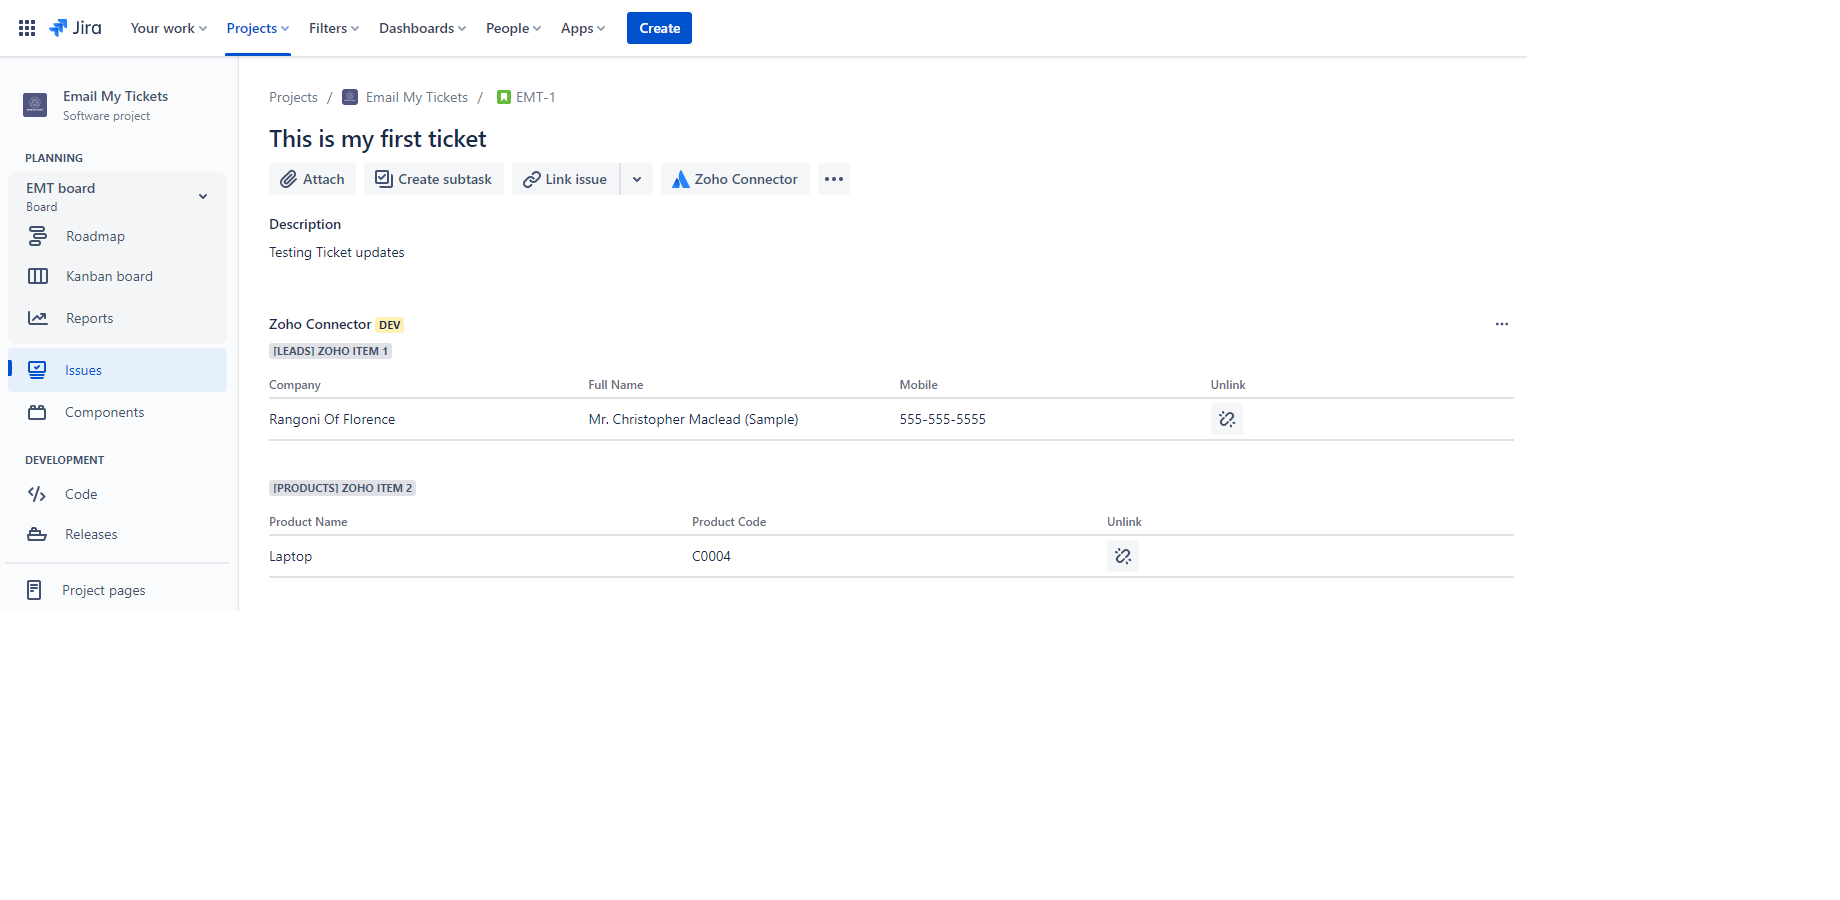Screen dimensions: 1840x900
Task: Open Reports section
Action: tap(89, 318)
